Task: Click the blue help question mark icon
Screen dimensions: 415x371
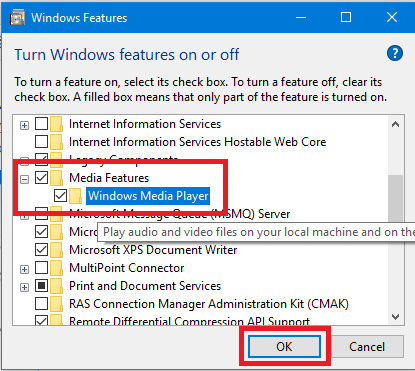Action: click(395, 53)
